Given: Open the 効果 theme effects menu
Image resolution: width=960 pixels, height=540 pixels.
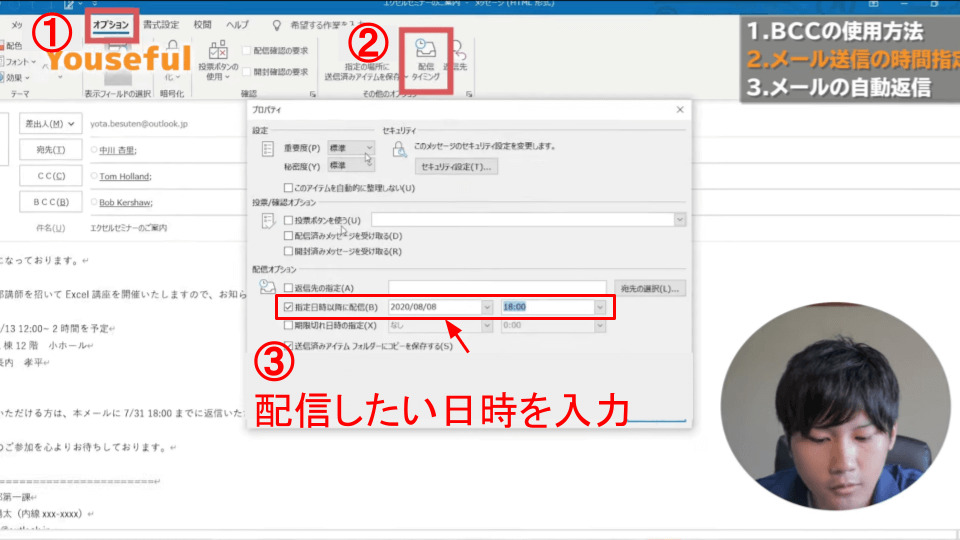Looking at the screenshot, I should [x=15, y=78].
